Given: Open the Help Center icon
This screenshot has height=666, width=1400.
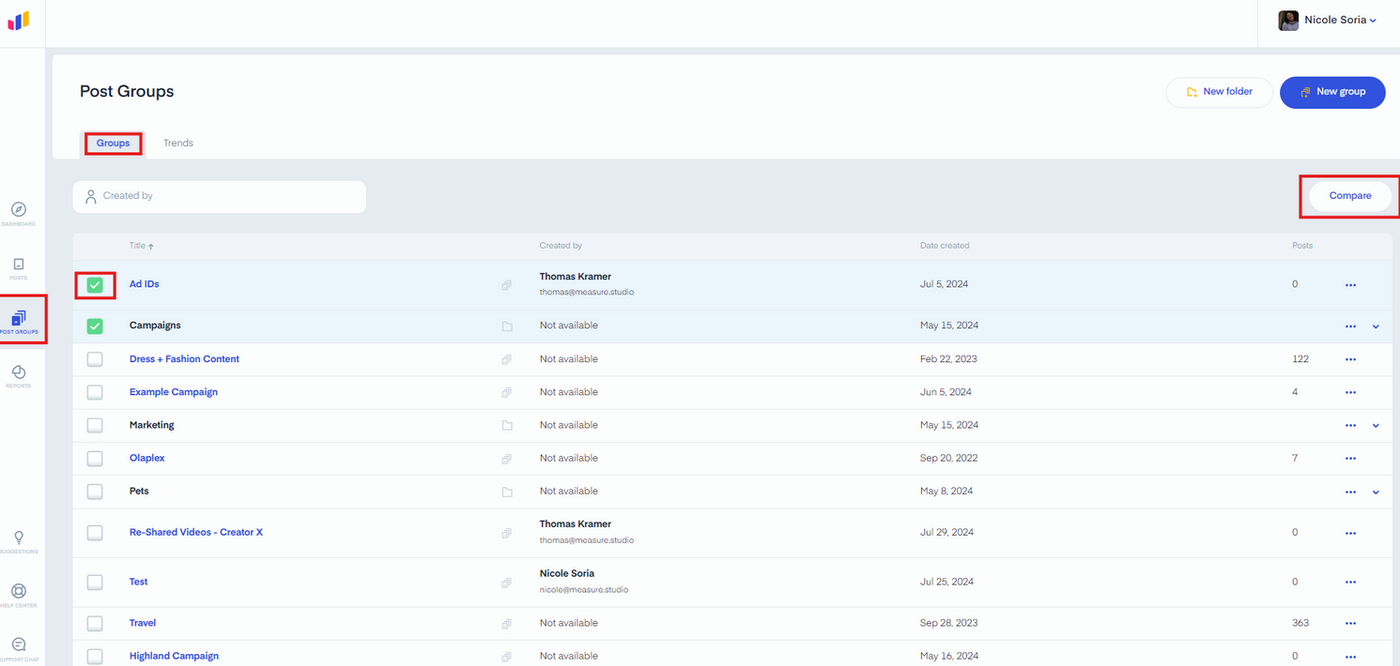Looking at the screenshot, I should click(18, 591).
